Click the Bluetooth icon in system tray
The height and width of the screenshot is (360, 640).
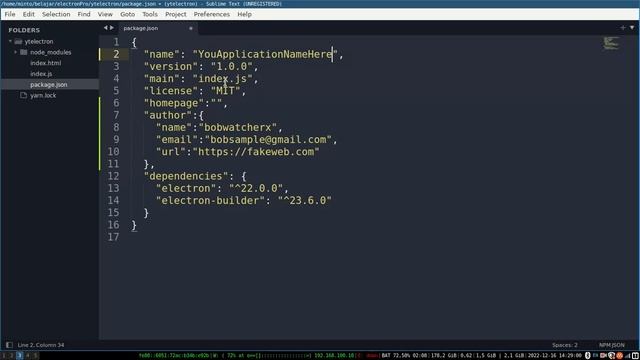pyautogui.click(x=588, y=356)
